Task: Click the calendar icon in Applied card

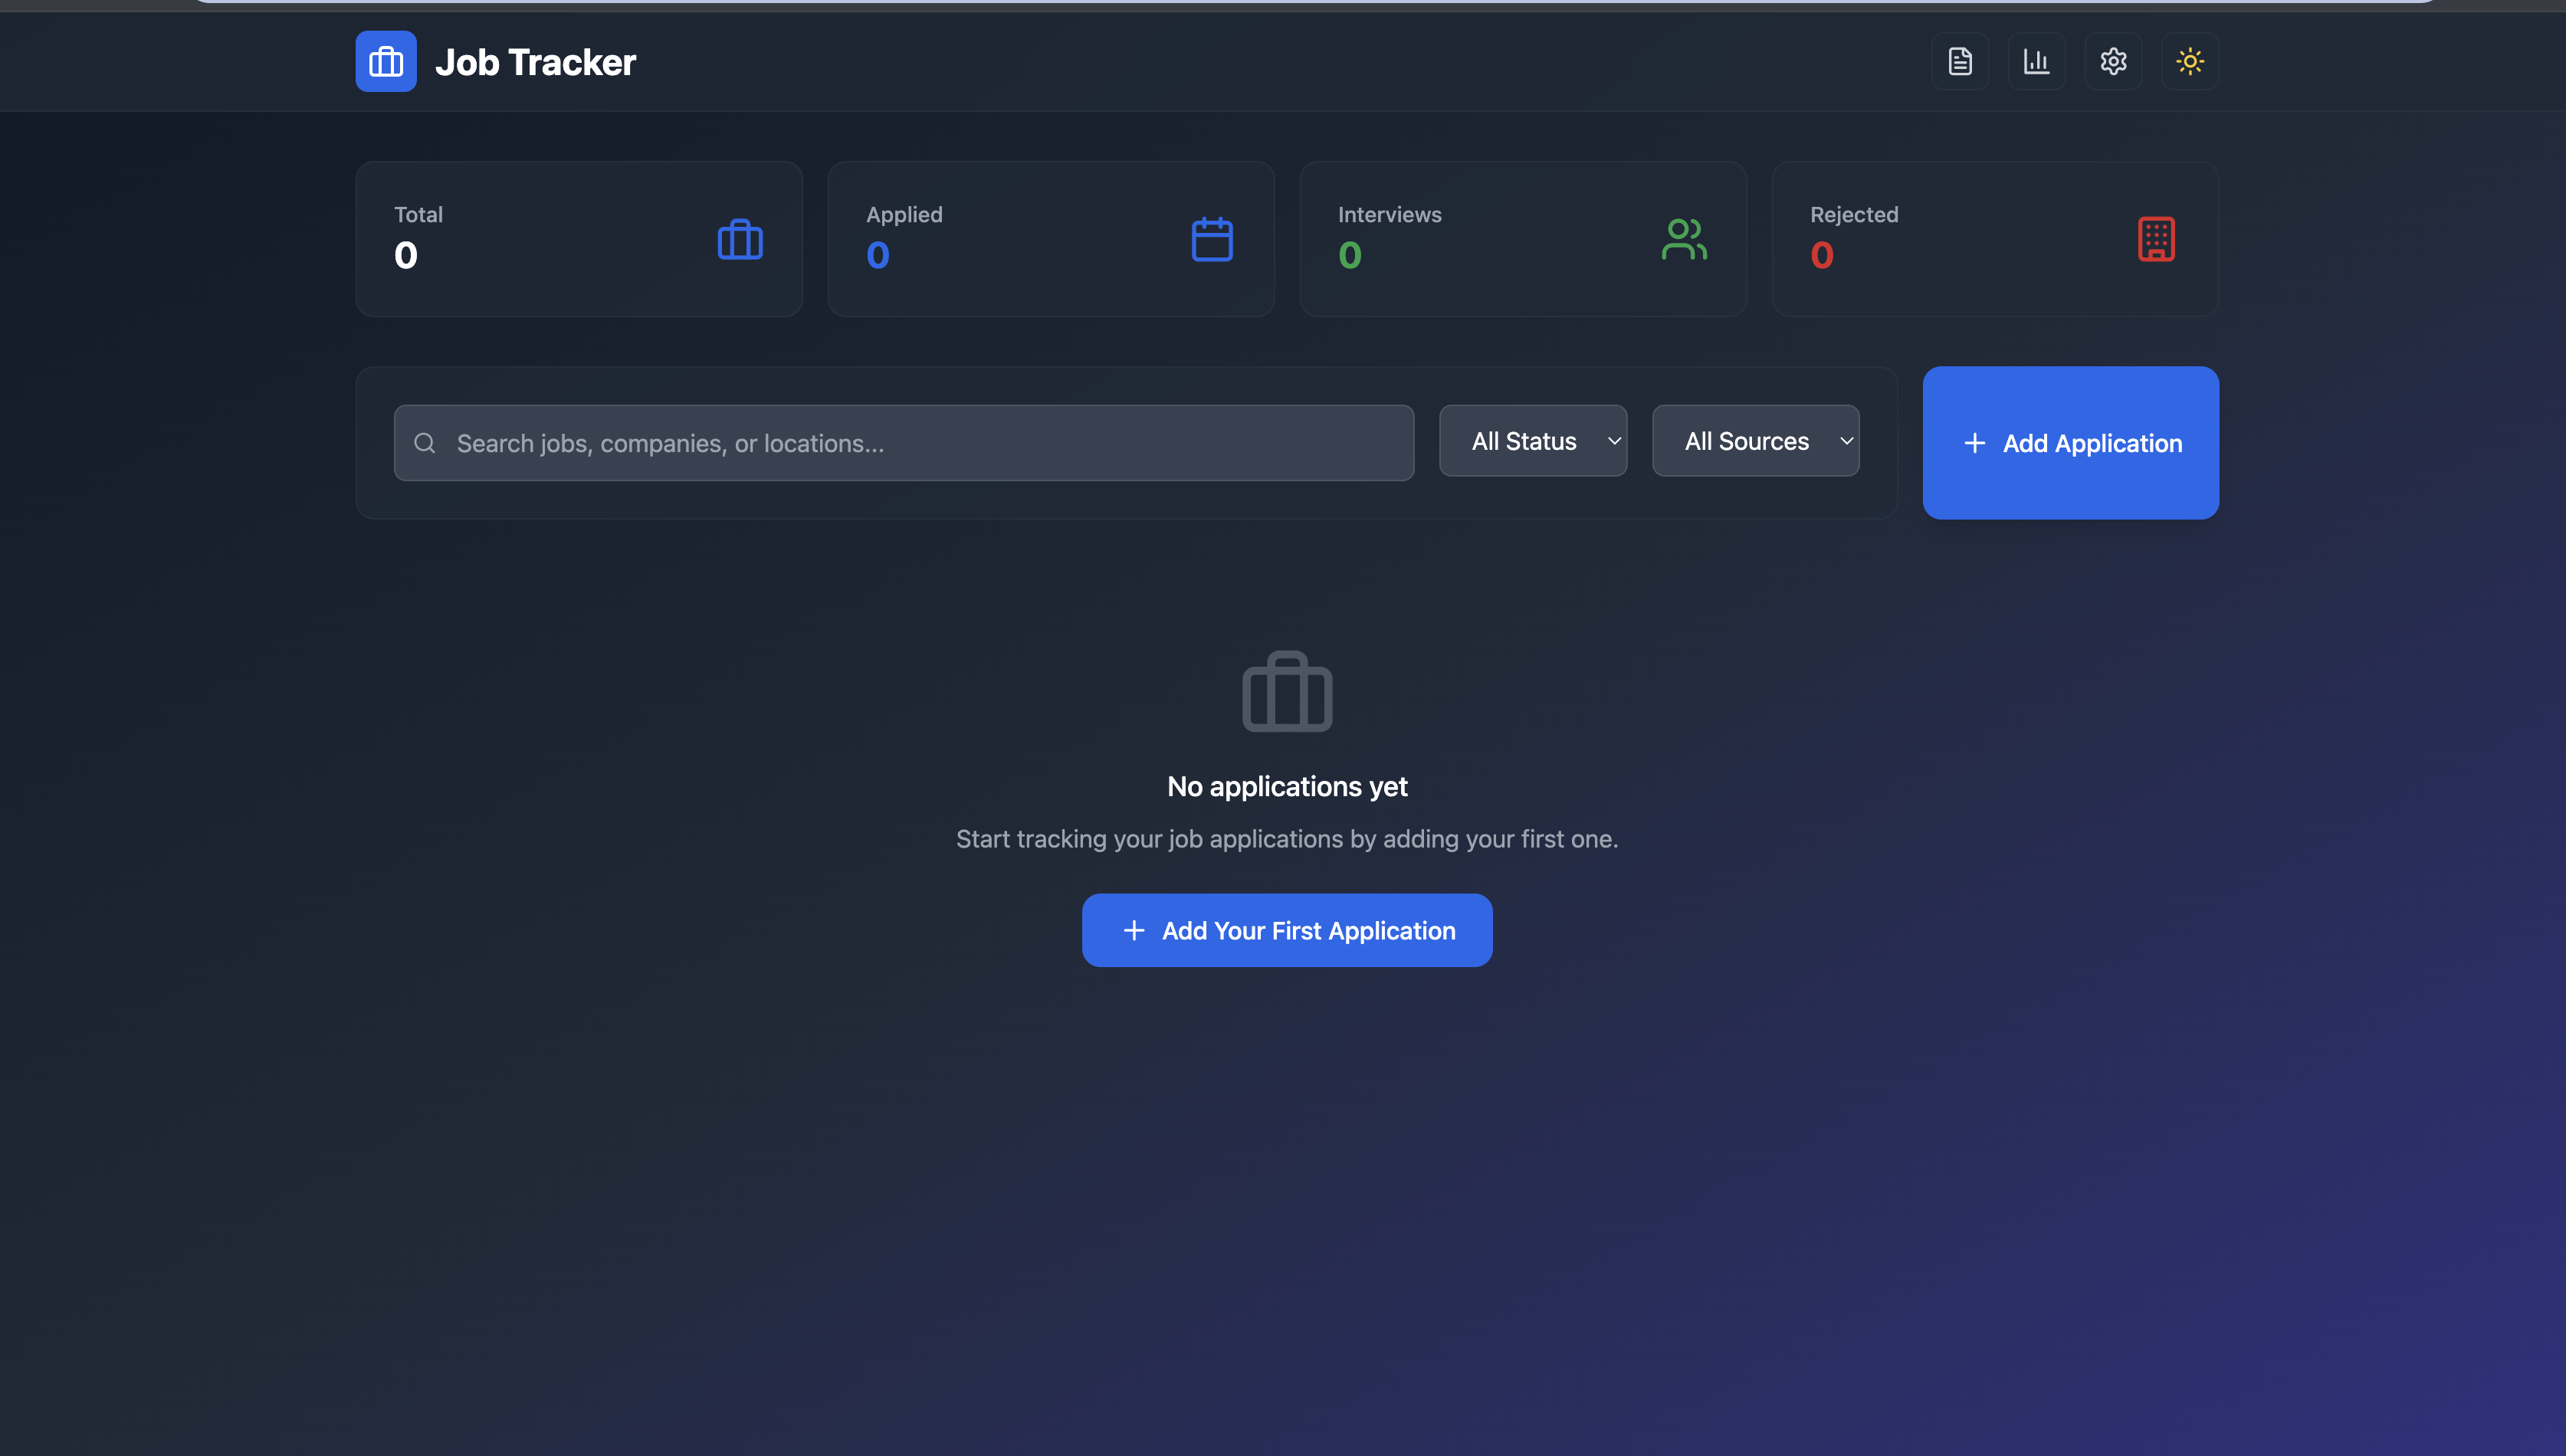Action: click(x=1212, y=240)
